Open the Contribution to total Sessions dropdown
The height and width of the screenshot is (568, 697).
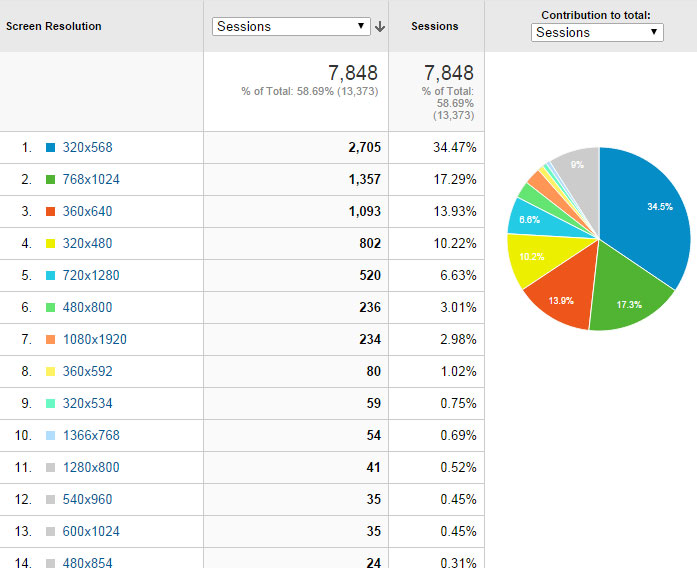[597, 32]
